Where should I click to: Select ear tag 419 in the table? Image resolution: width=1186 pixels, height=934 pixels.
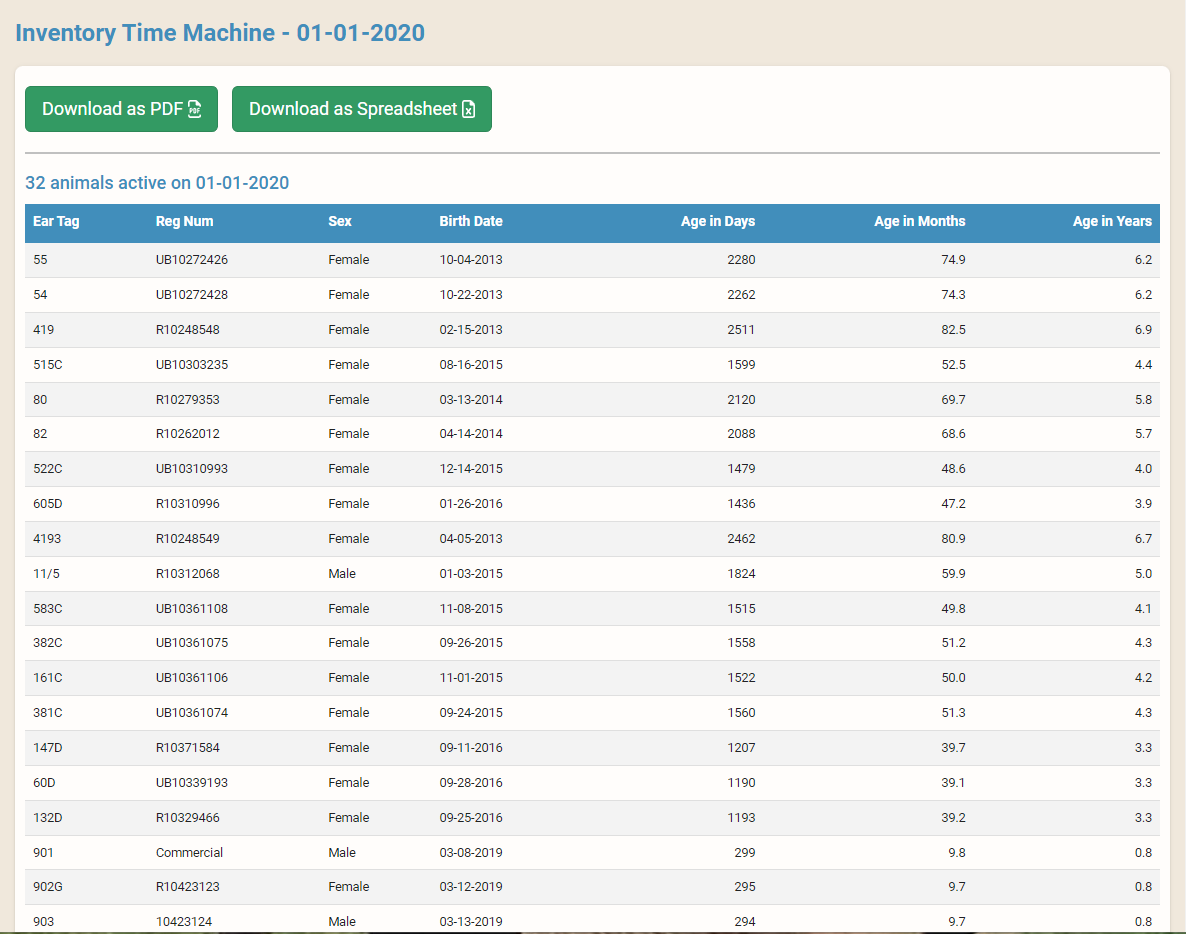coord(45,329)
